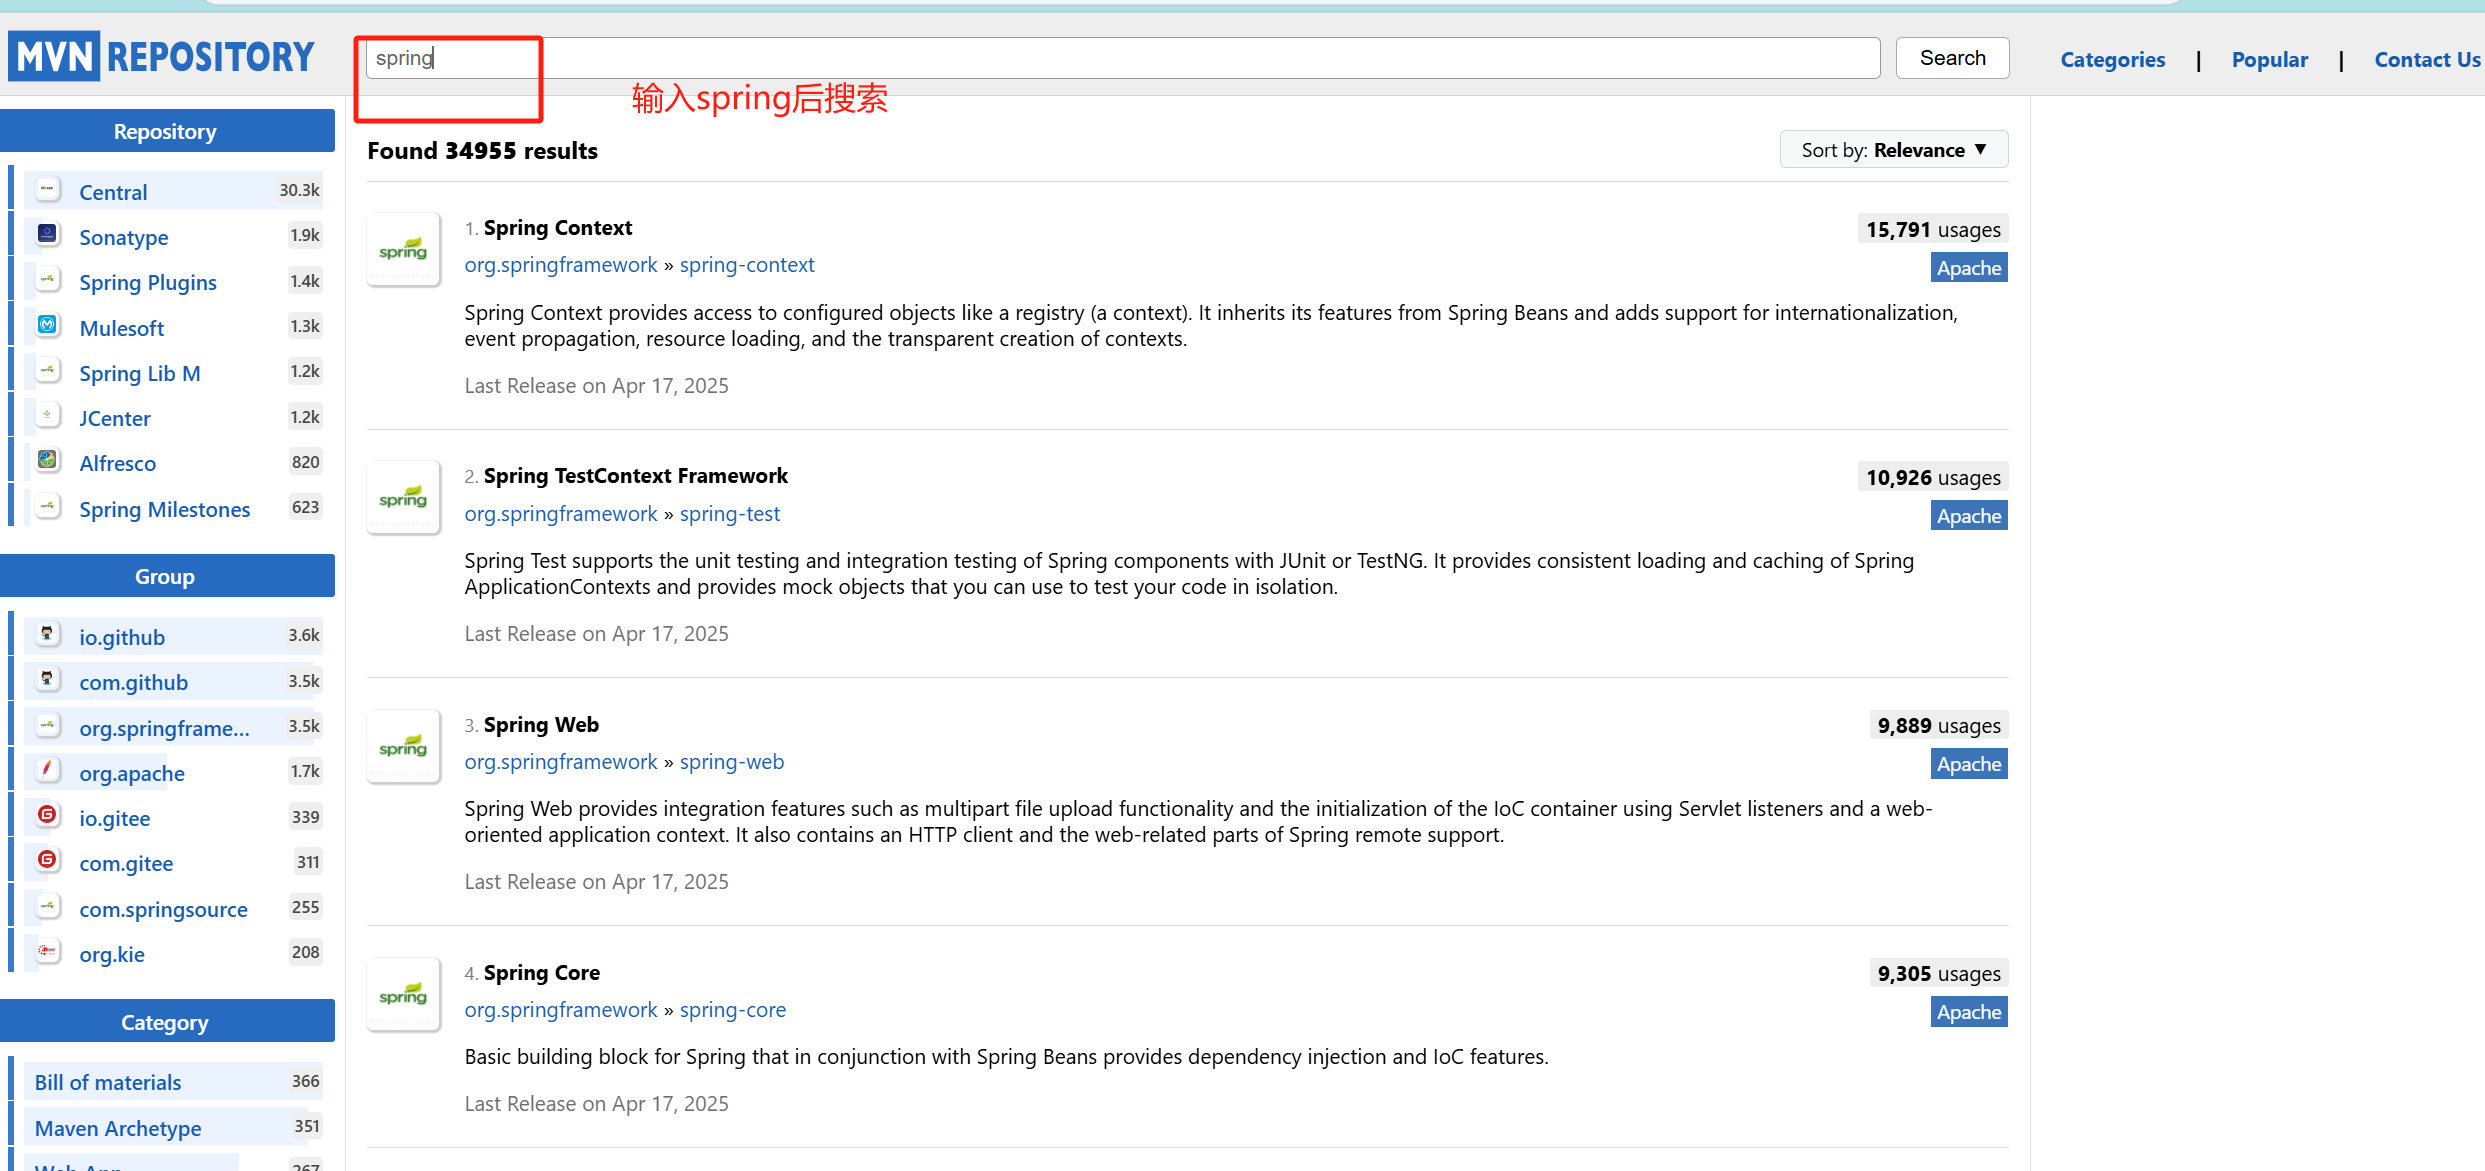Follow the spring-web artifact link
The height and width of the screenshot is (1171, 2485).
tap(732, 762)
